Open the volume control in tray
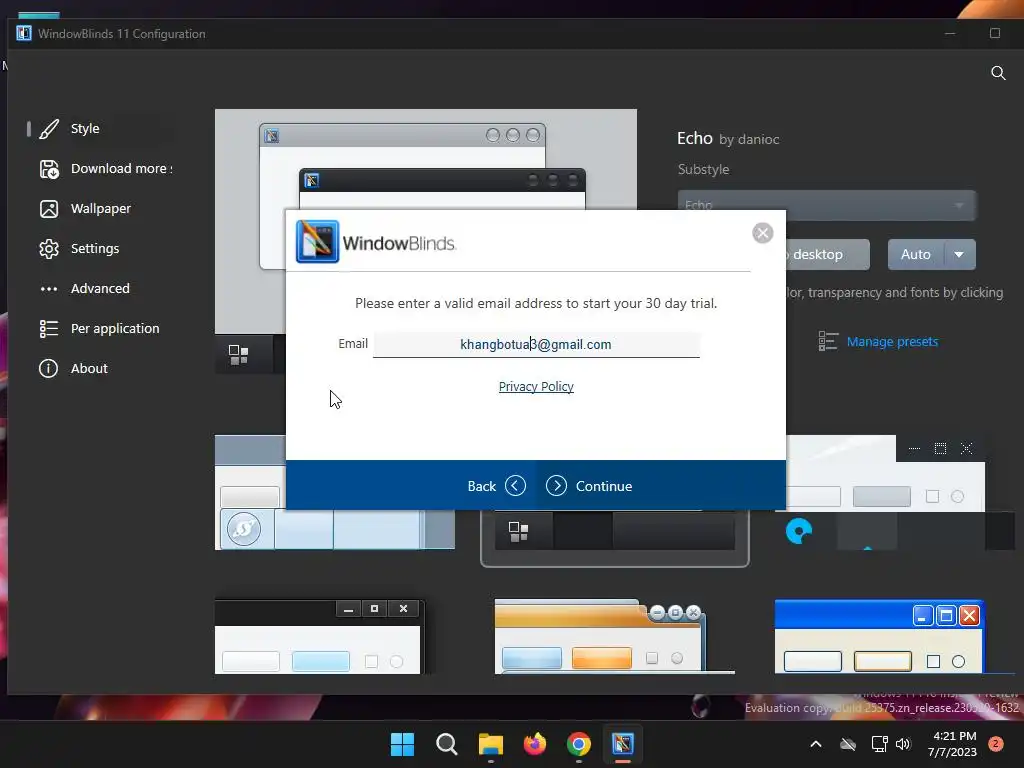This screenshot has height=768, width=1024. click(x=903, y=744)
